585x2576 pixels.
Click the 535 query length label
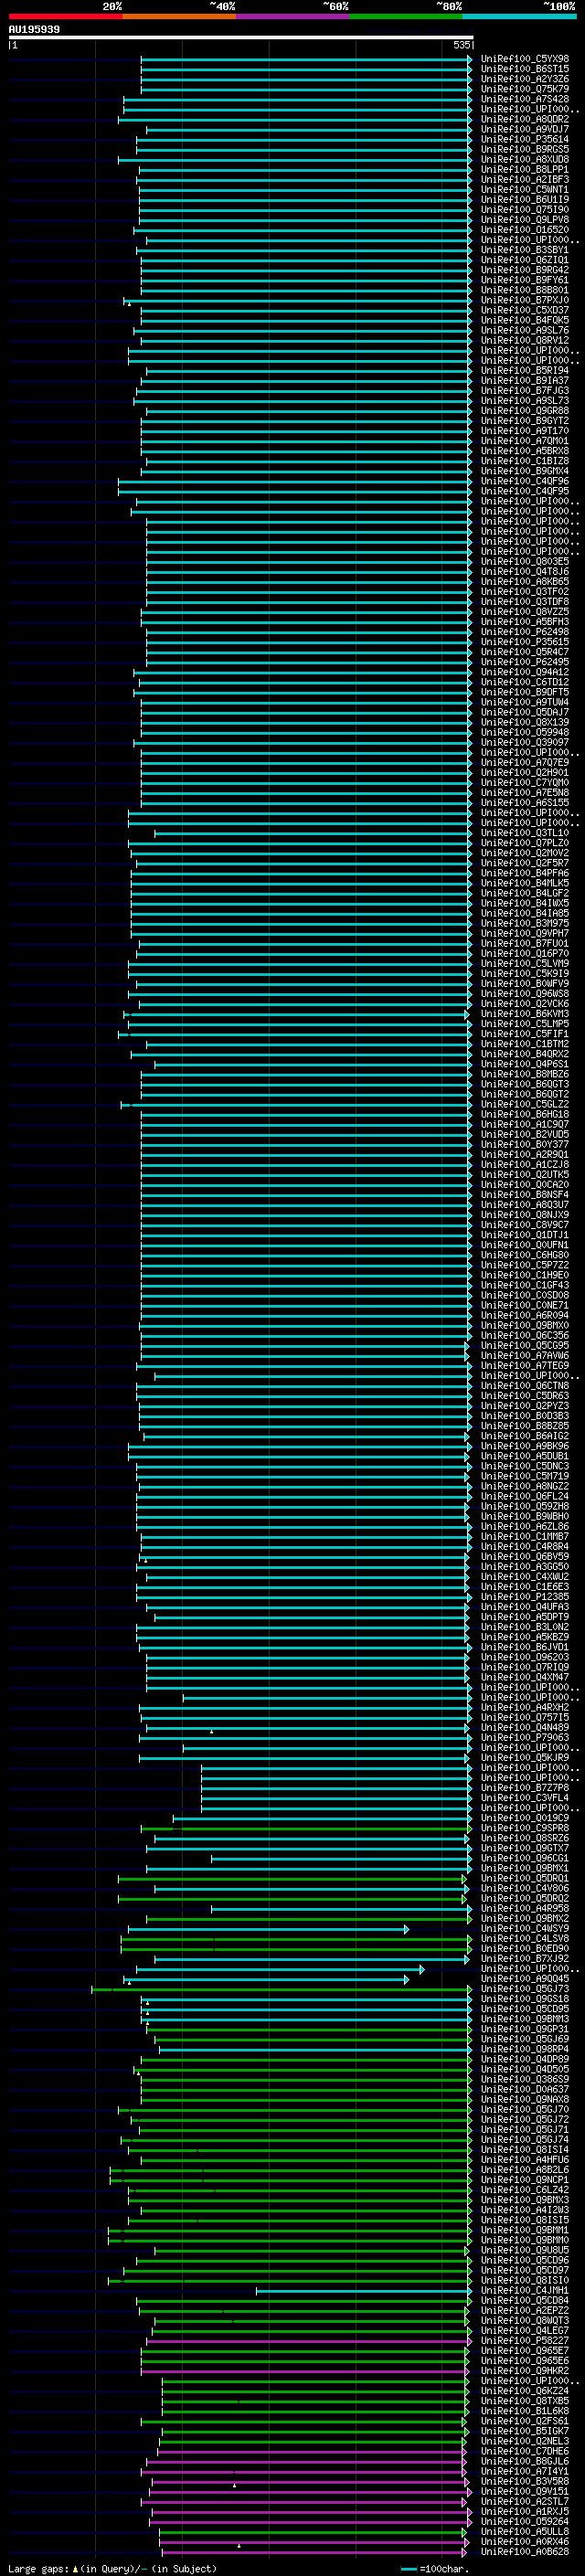[461, 45]
